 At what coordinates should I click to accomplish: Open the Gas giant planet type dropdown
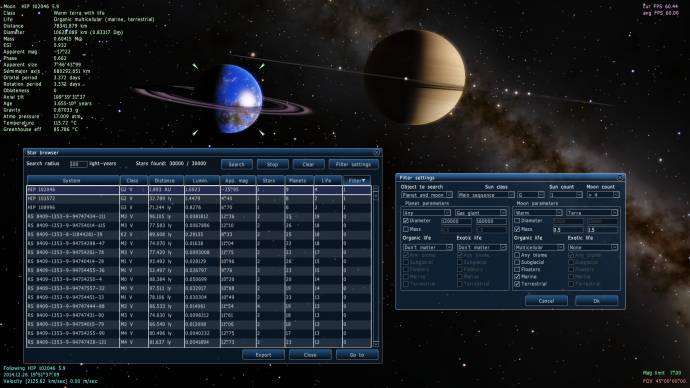481,212
